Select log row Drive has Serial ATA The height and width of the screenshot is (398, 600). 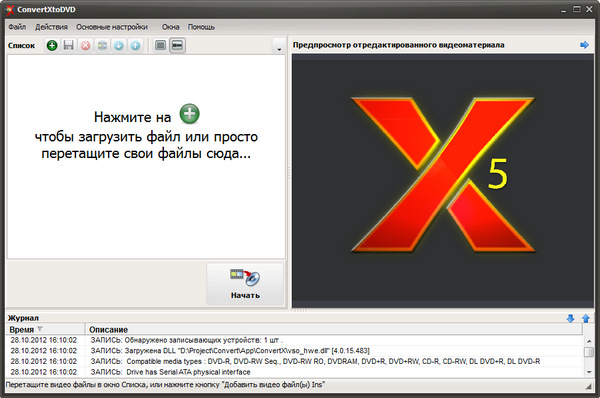click(x=295, y=372)
